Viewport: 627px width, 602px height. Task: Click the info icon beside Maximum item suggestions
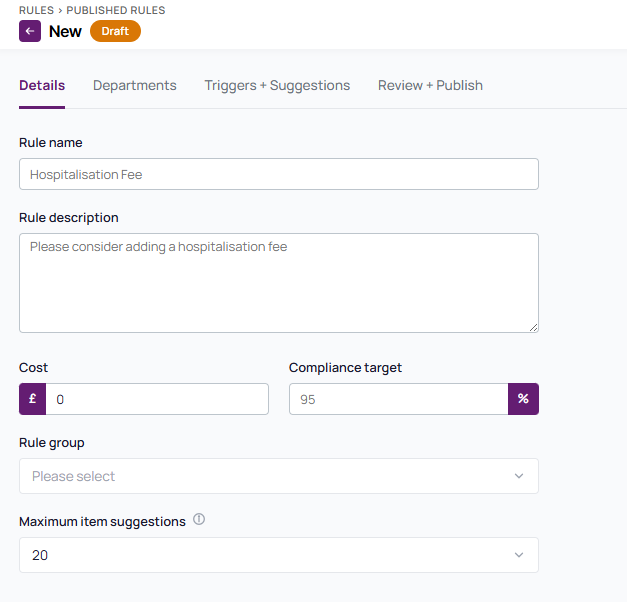click(199, 520)
